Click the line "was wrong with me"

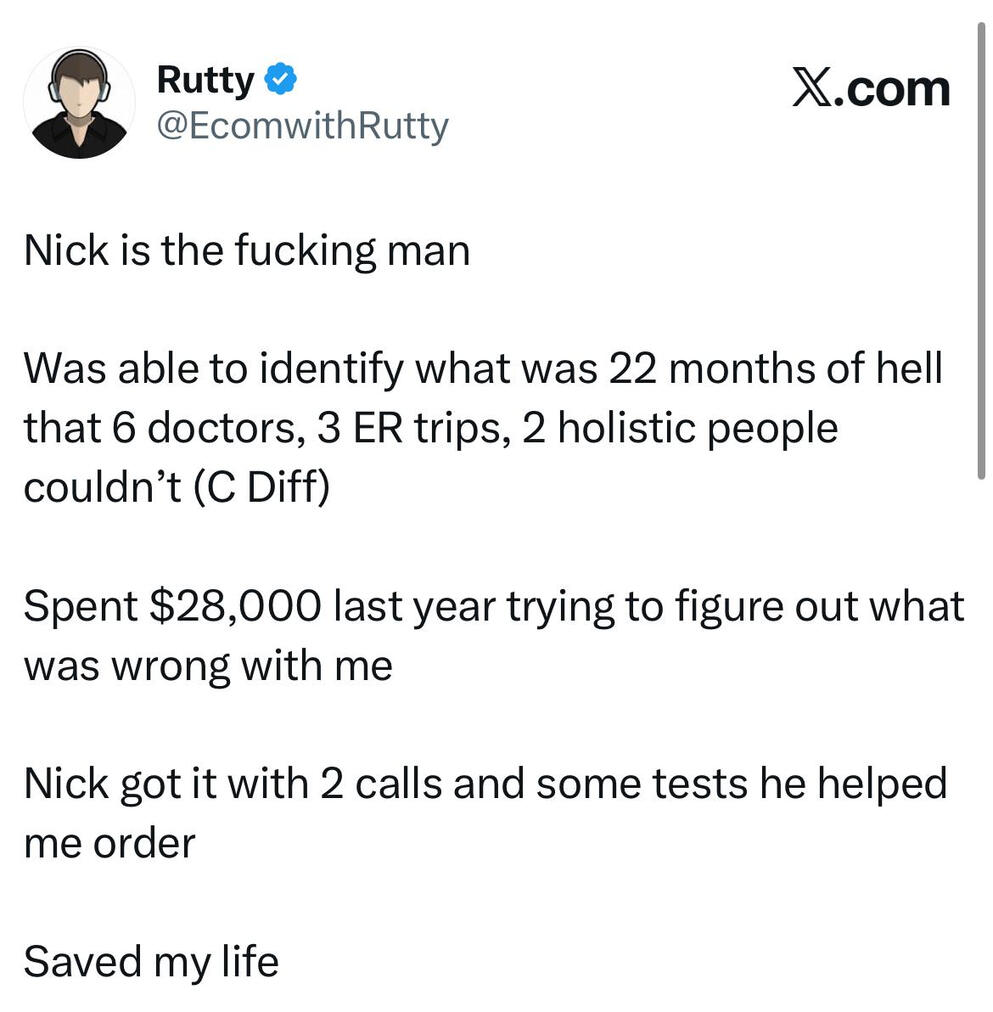[207, 665]
